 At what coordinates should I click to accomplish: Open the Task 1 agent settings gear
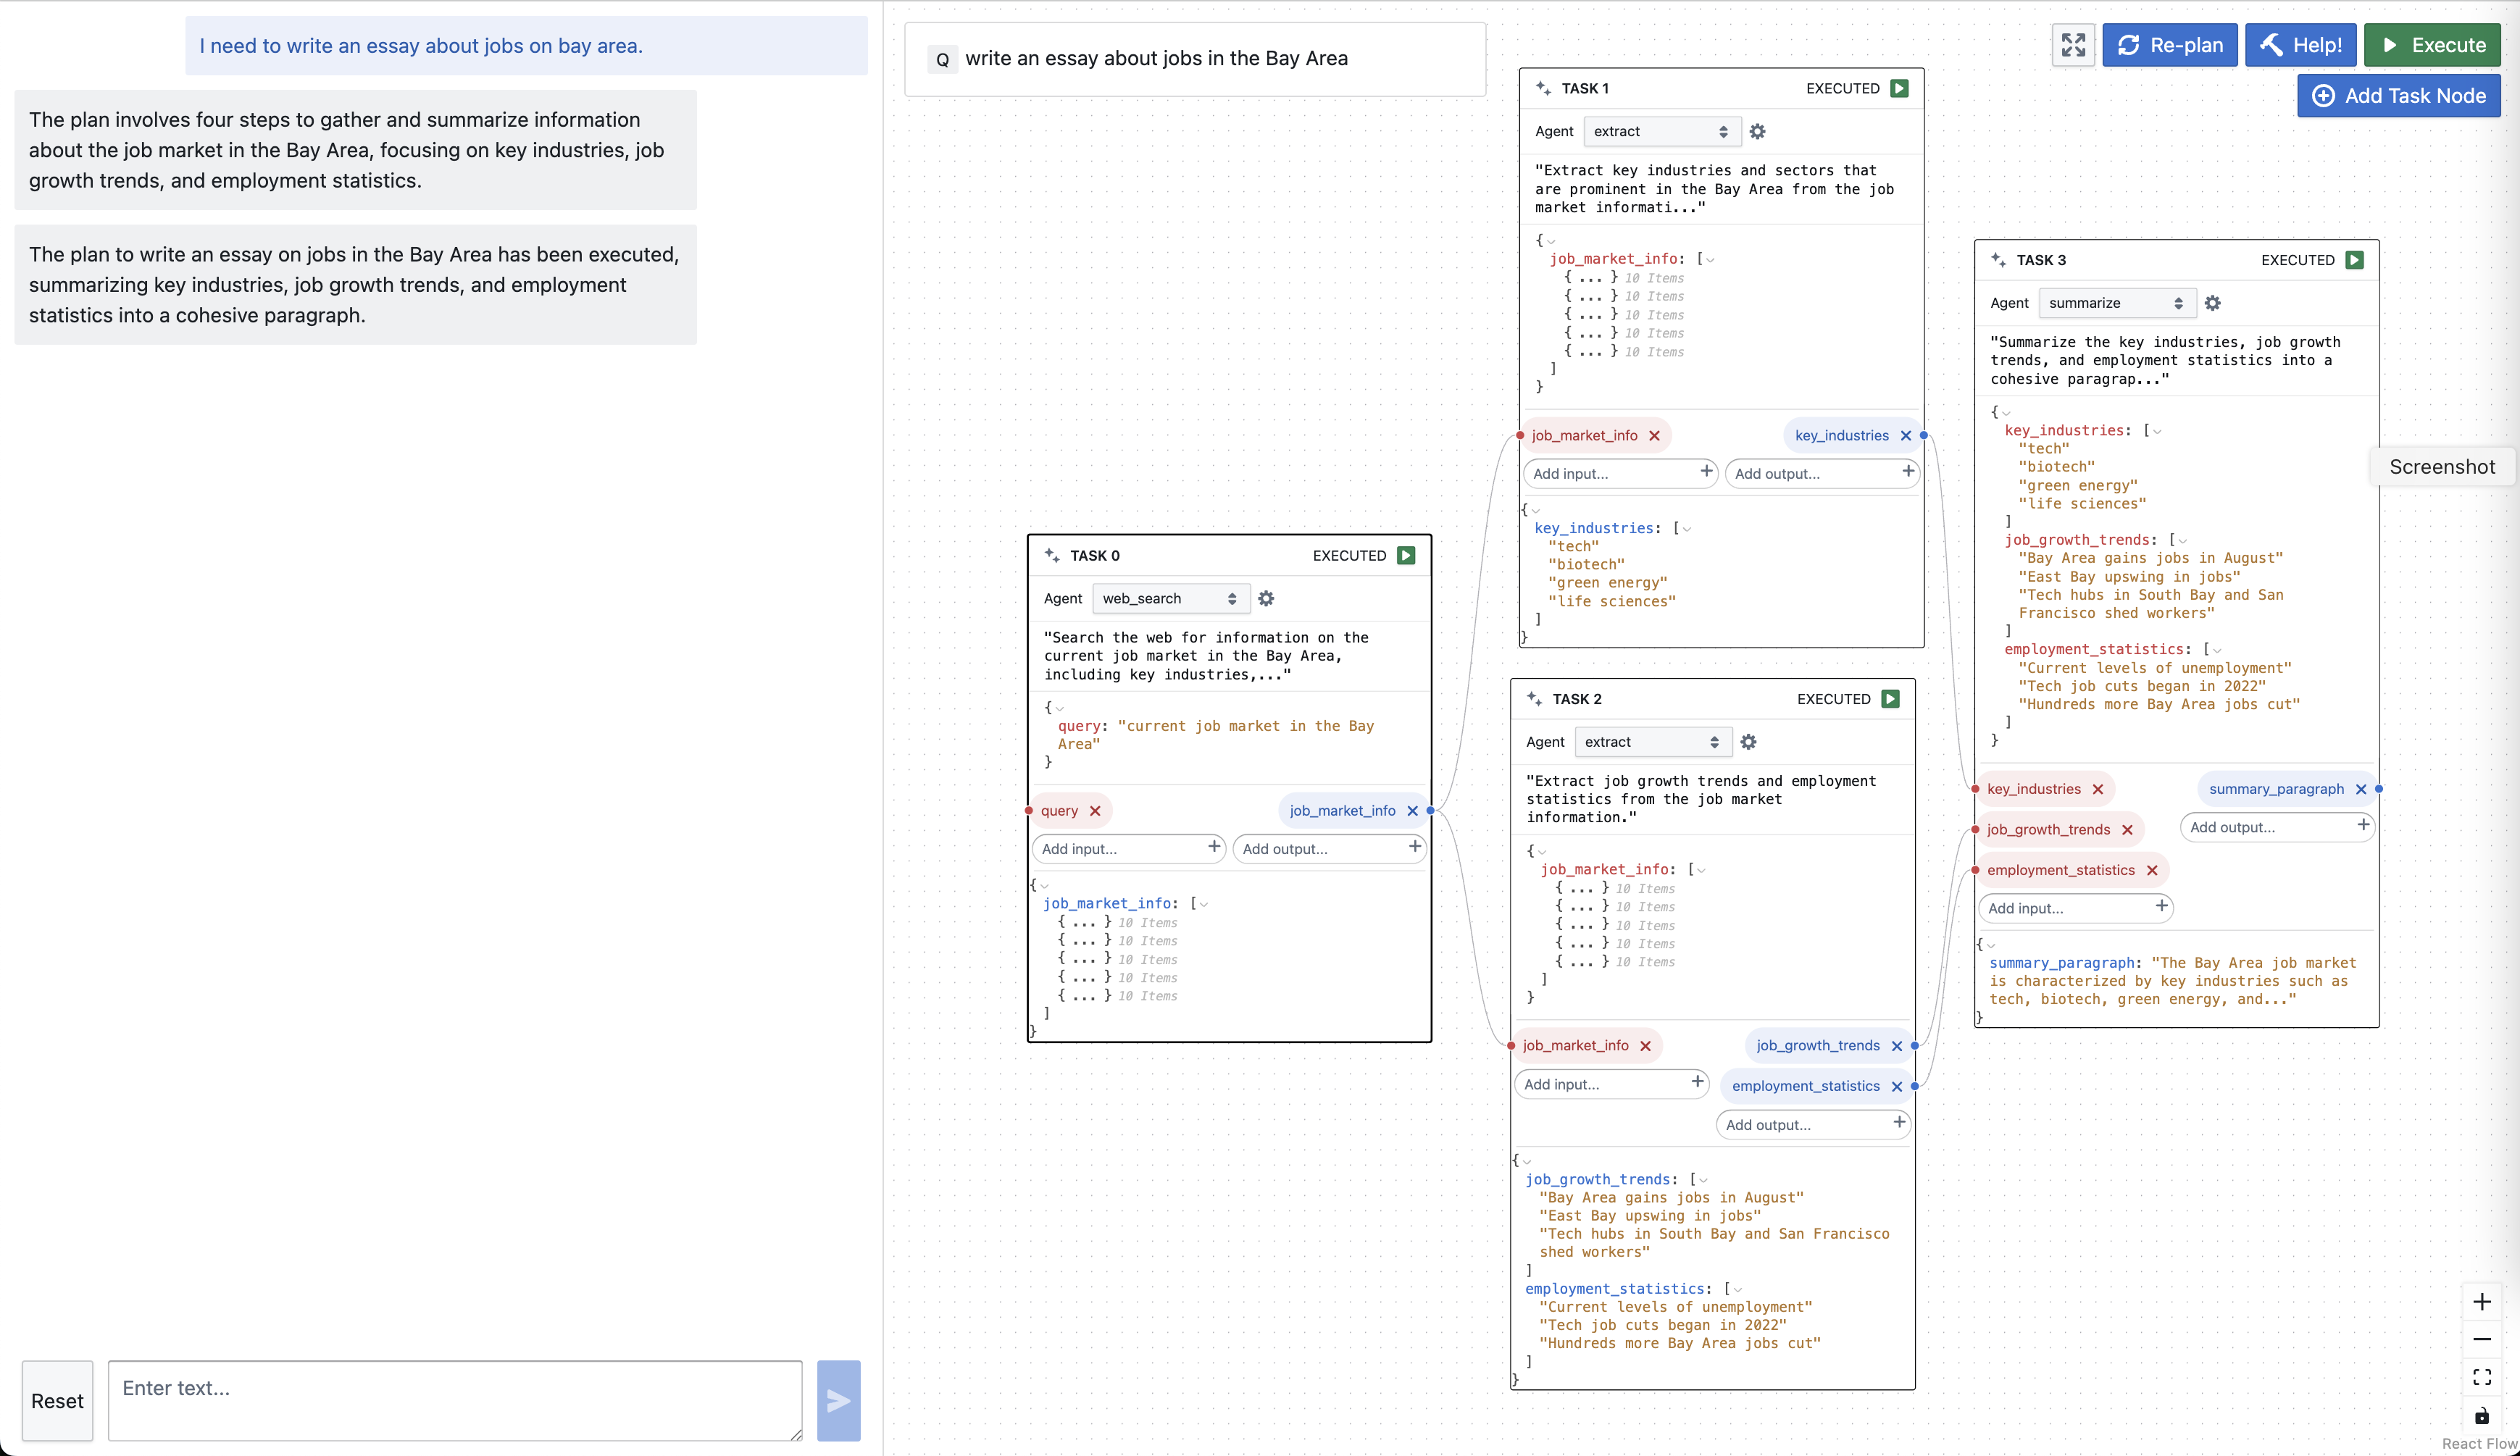1757,131
